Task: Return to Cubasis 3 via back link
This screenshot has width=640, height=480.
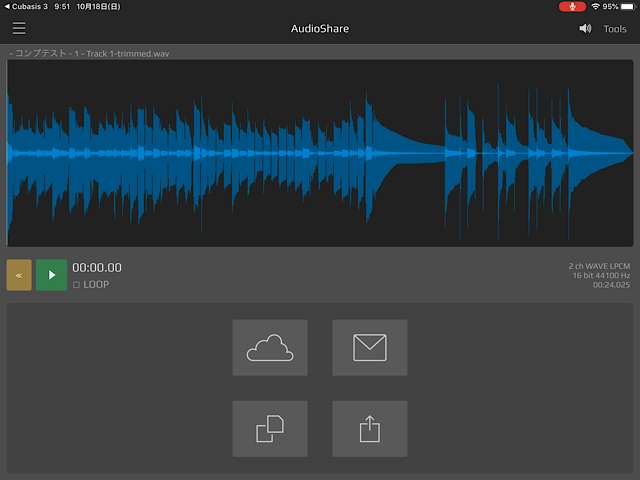Action: click(26, 7)
